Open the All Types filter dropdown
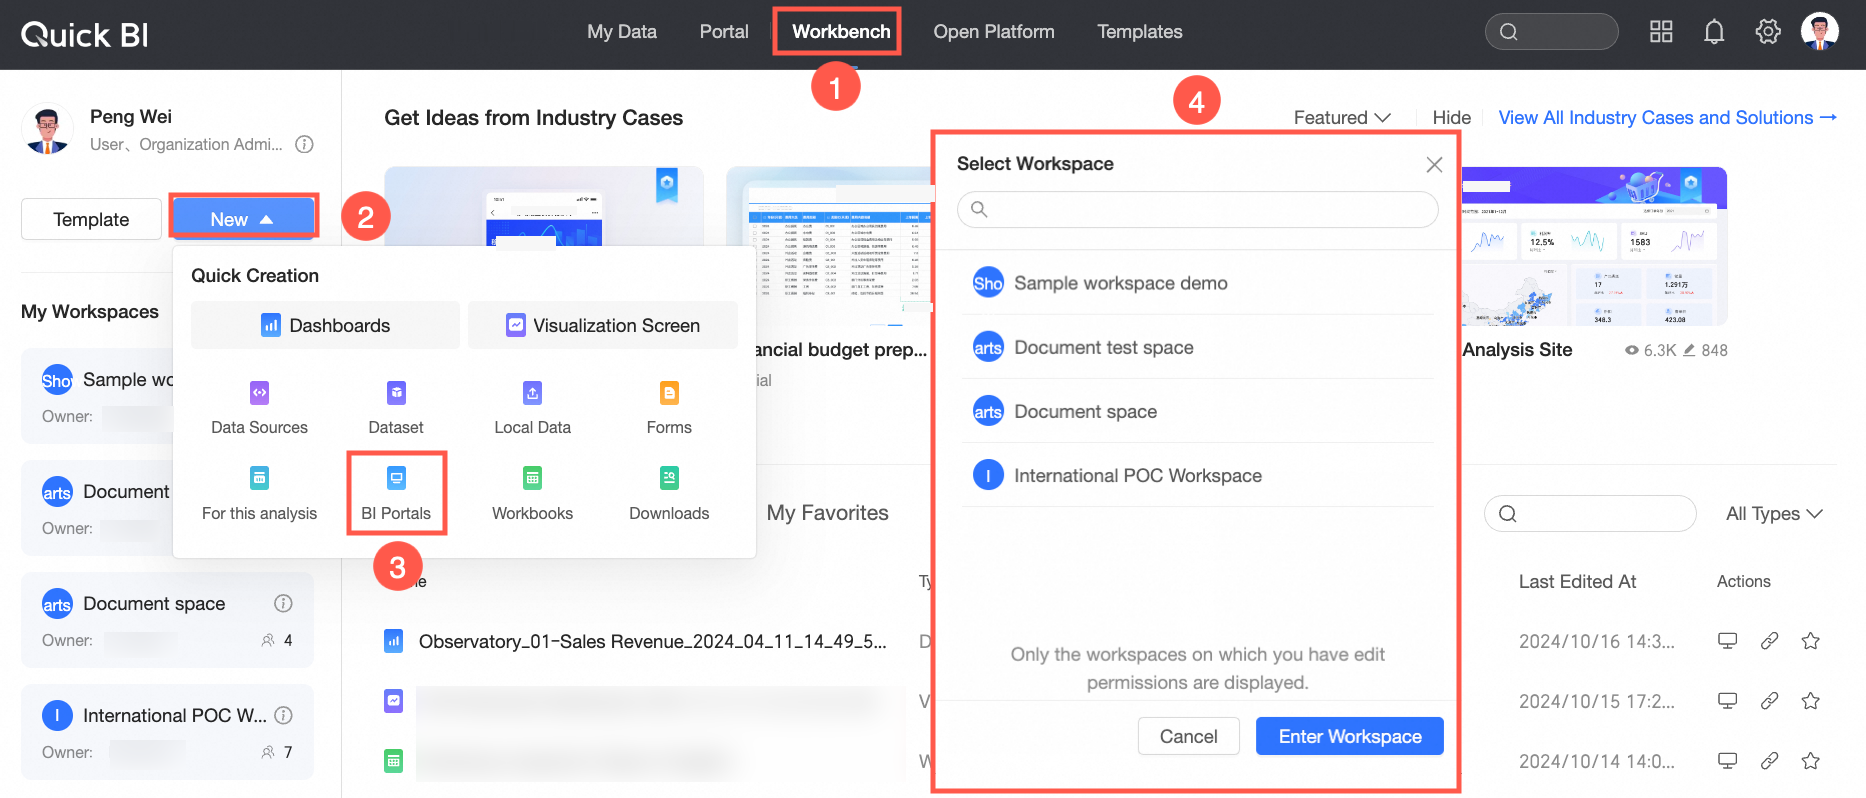1866x798 pixels. (1774, 514)
